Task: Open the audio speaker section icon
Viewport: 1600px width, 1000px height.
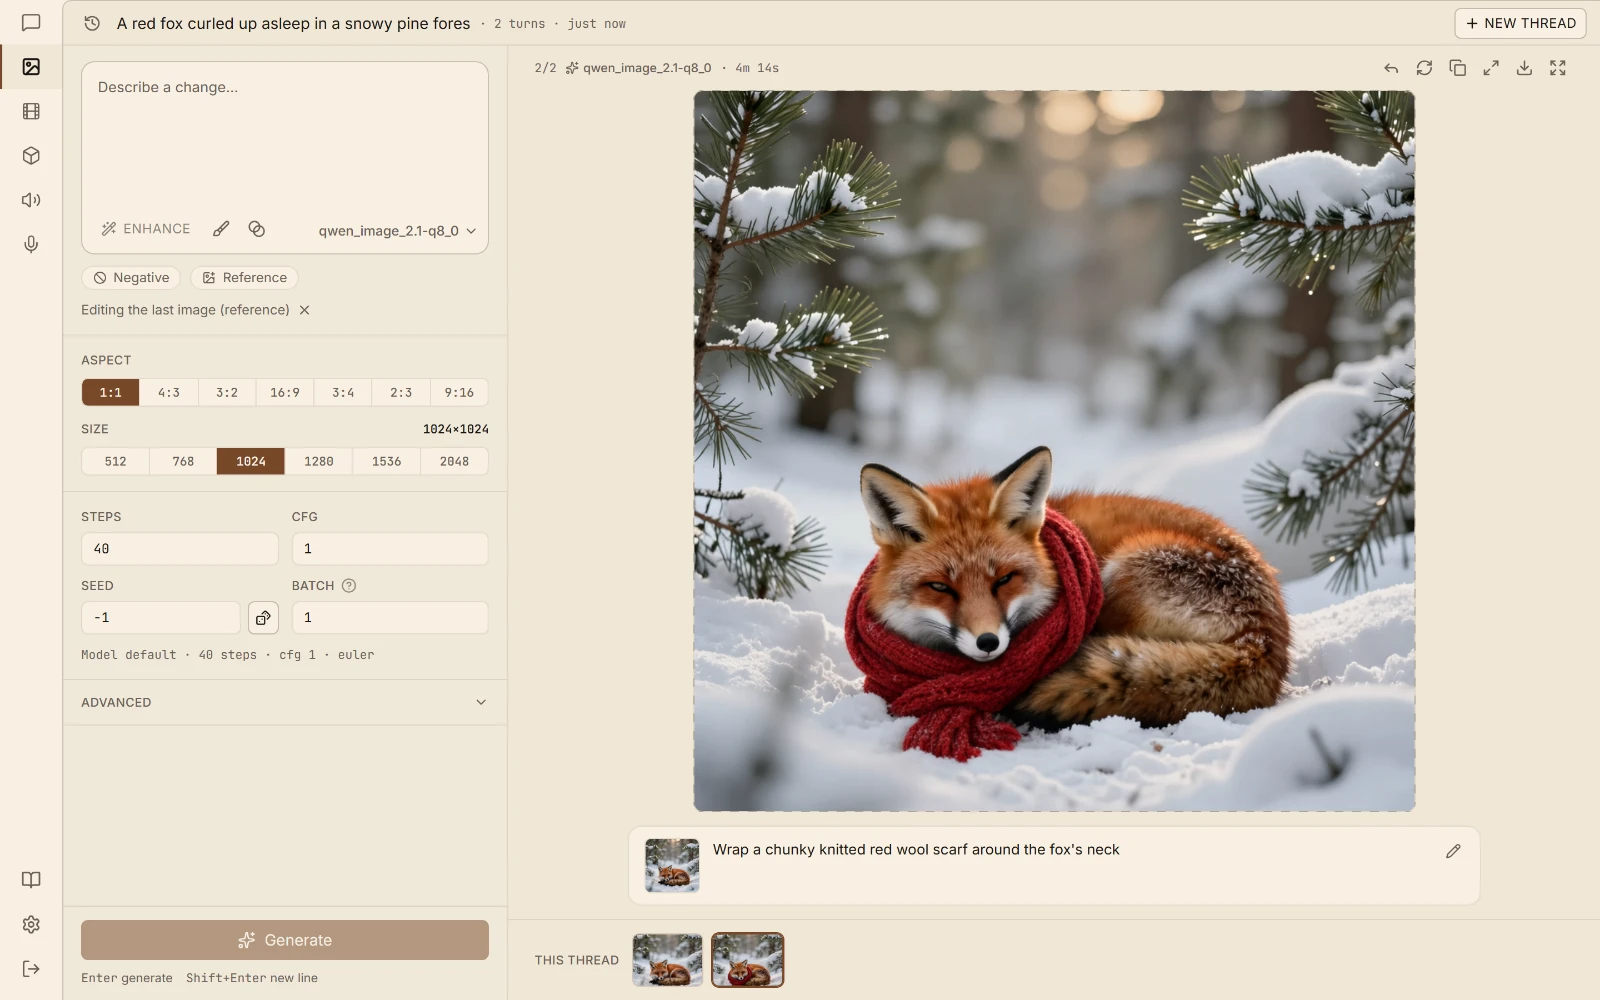Action: [31, 200]
